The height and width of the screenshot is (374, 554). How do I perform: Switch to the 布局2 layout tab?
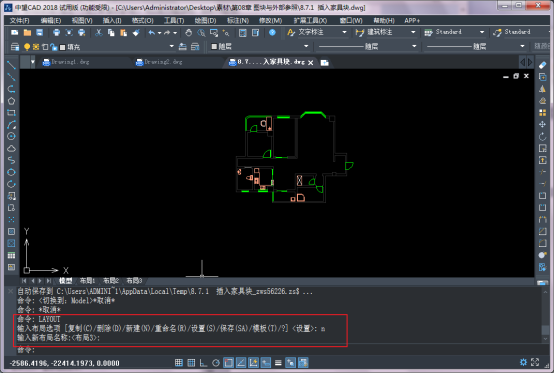click(111, 281)
